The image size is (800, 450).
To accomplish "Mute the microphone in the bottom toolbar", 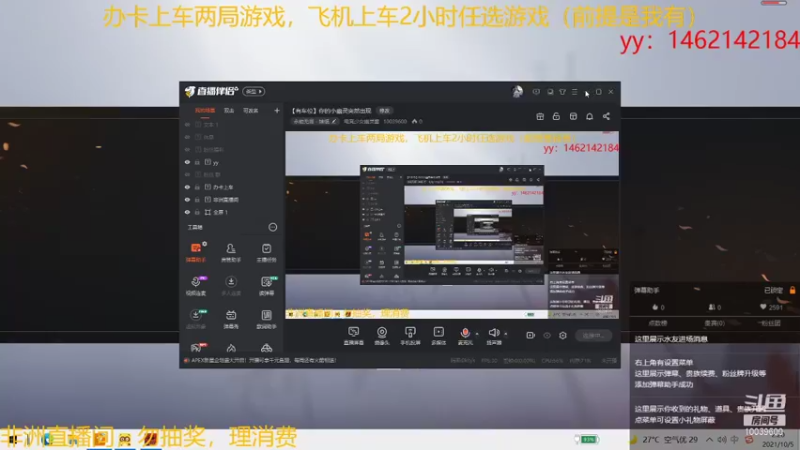I will (465, 336).
